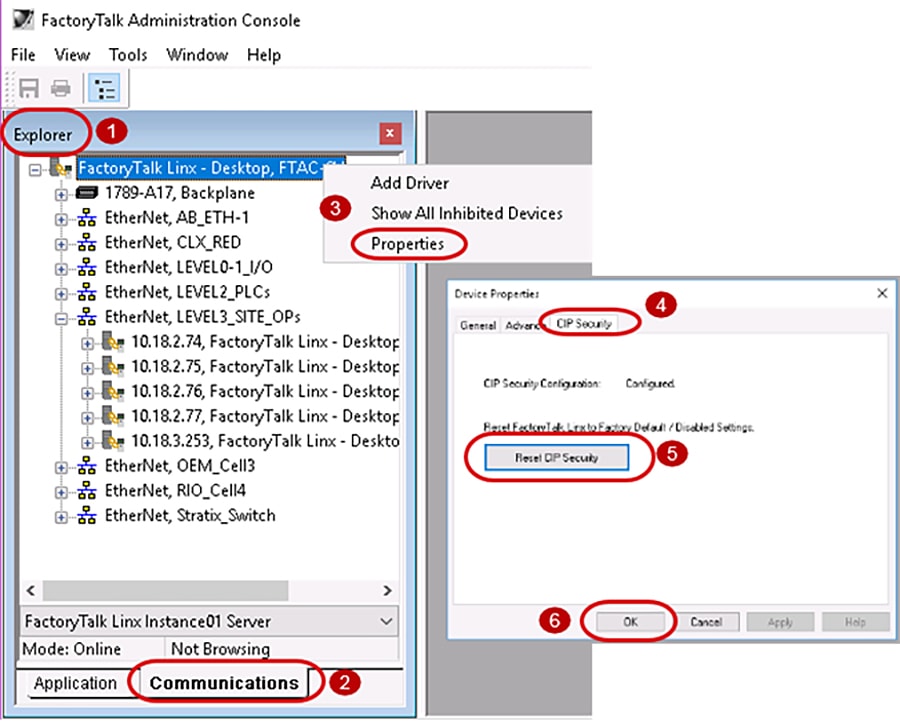Open the General tab in Device Properties

pyautogui.click(x=478, y=325)
